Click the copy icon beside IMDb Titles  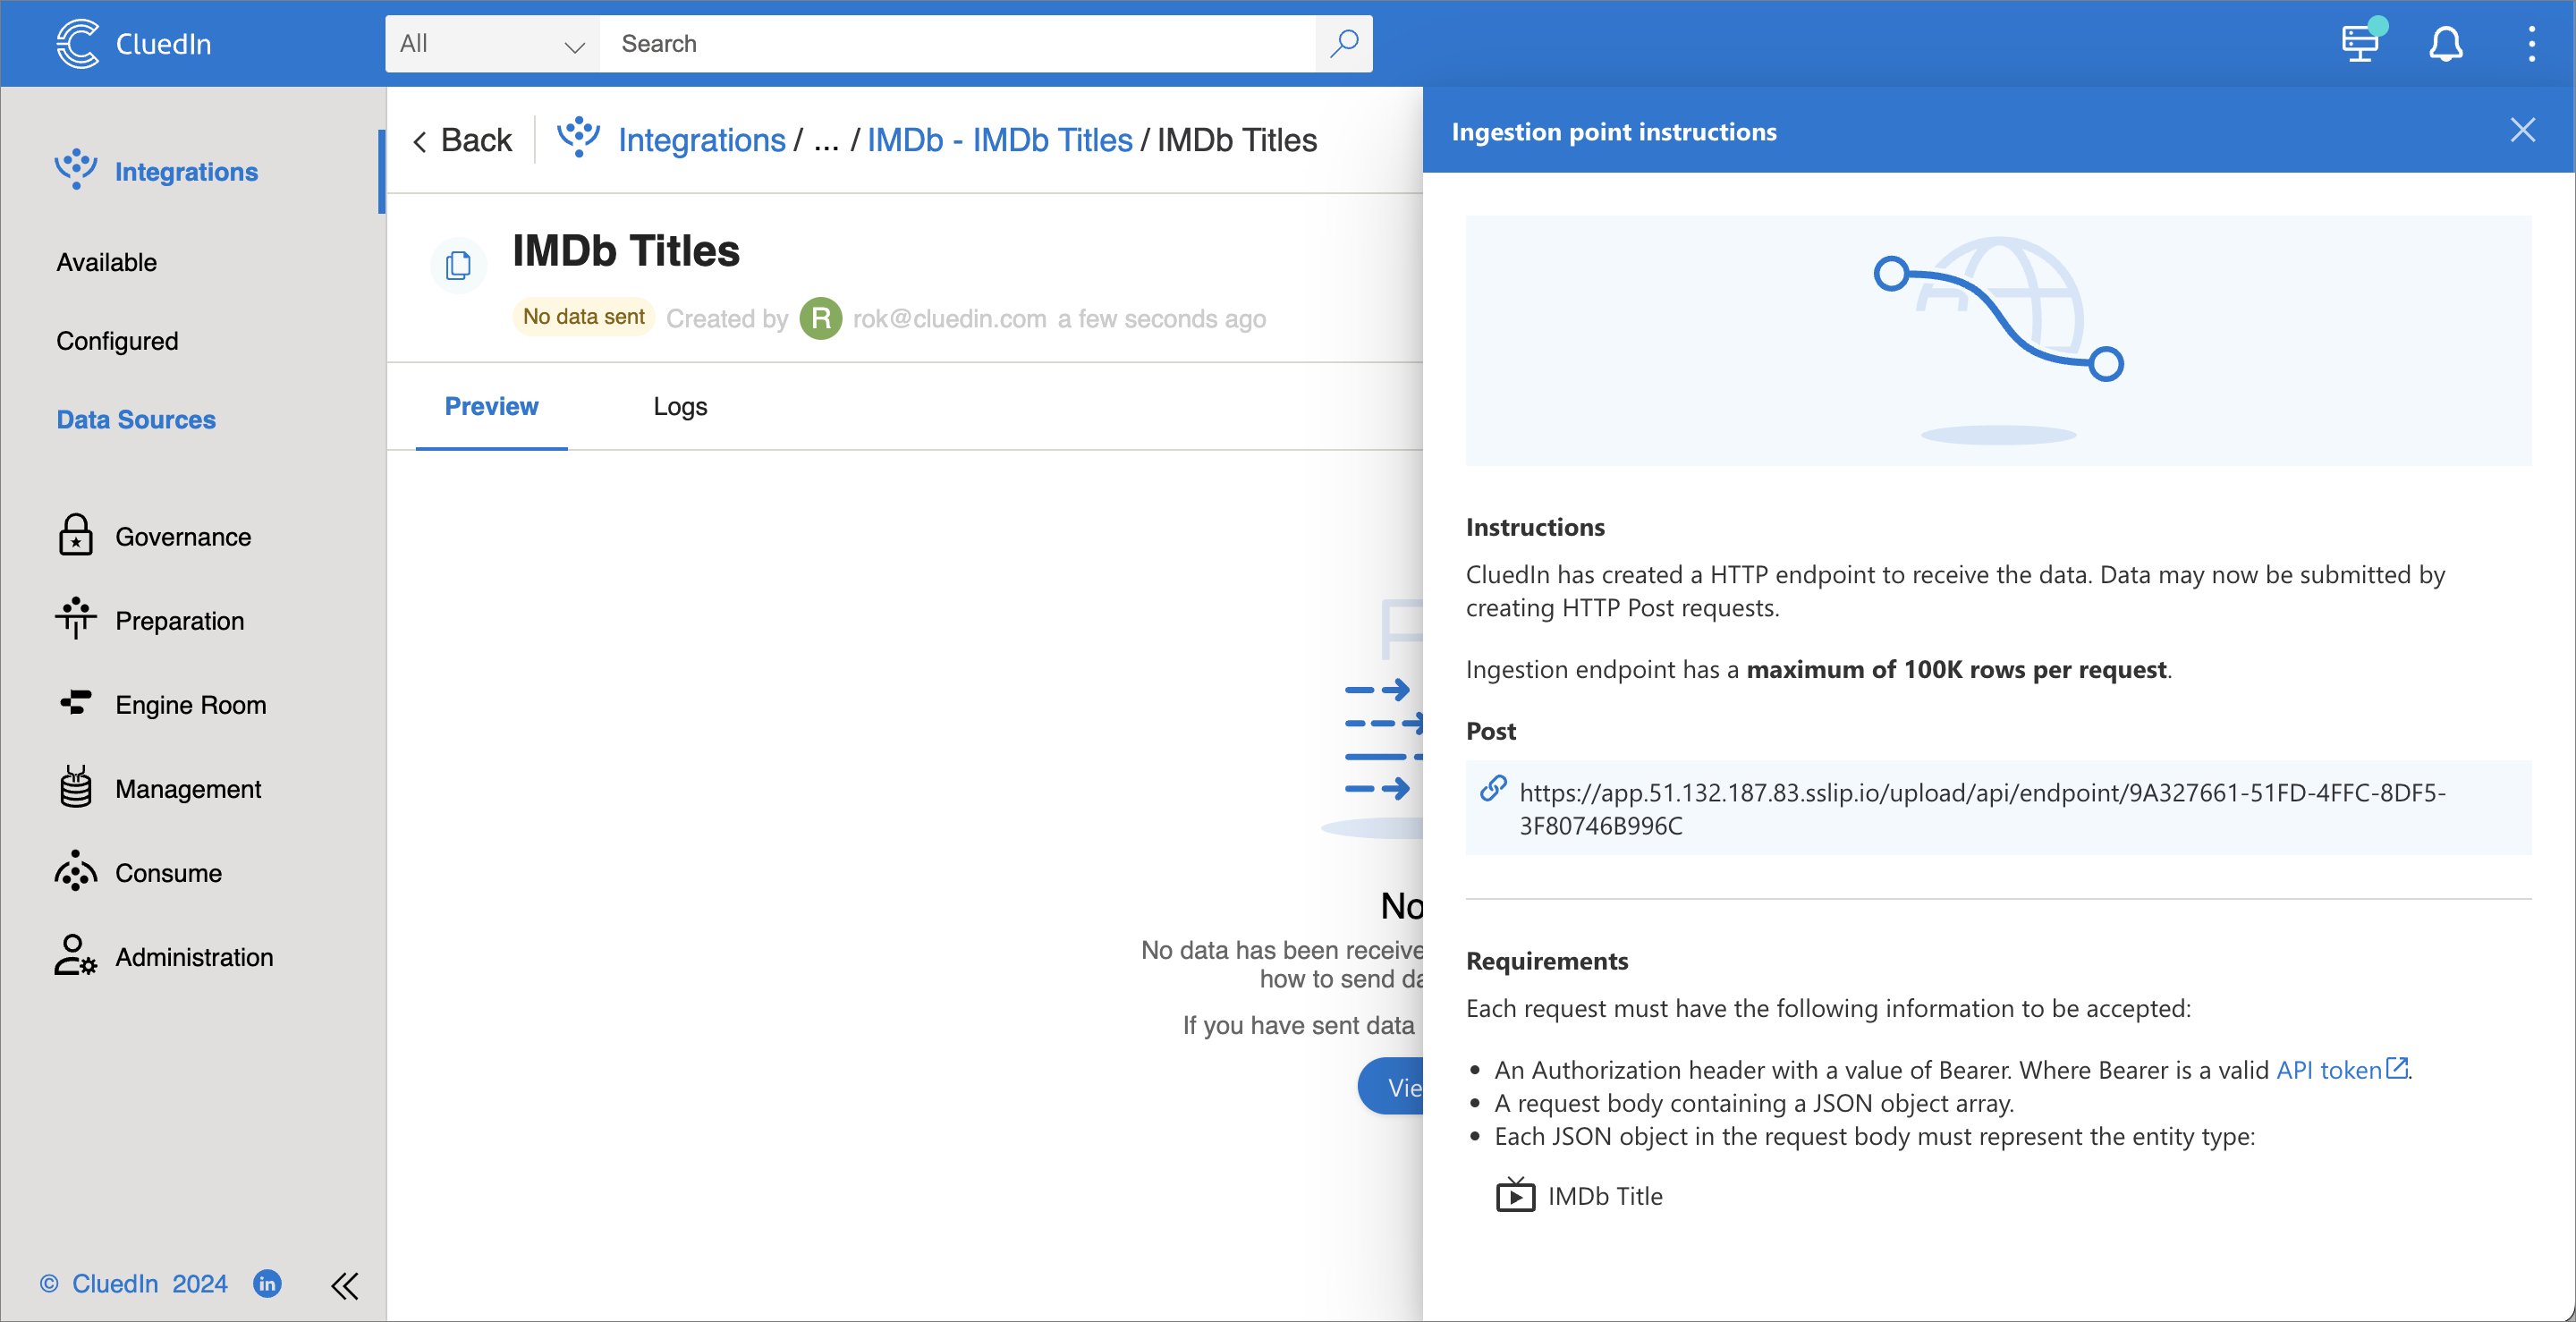pyautogui.click(x=458, y=265)
